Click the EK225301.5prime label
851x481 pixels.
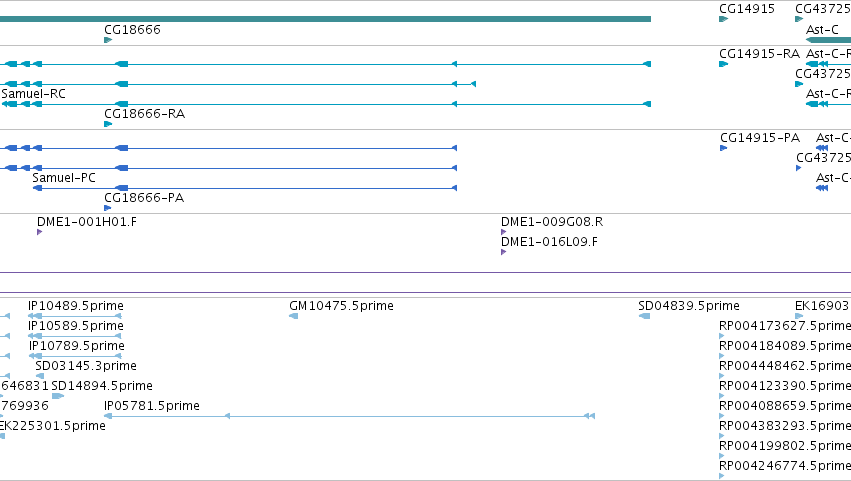[x=52, y=426]
